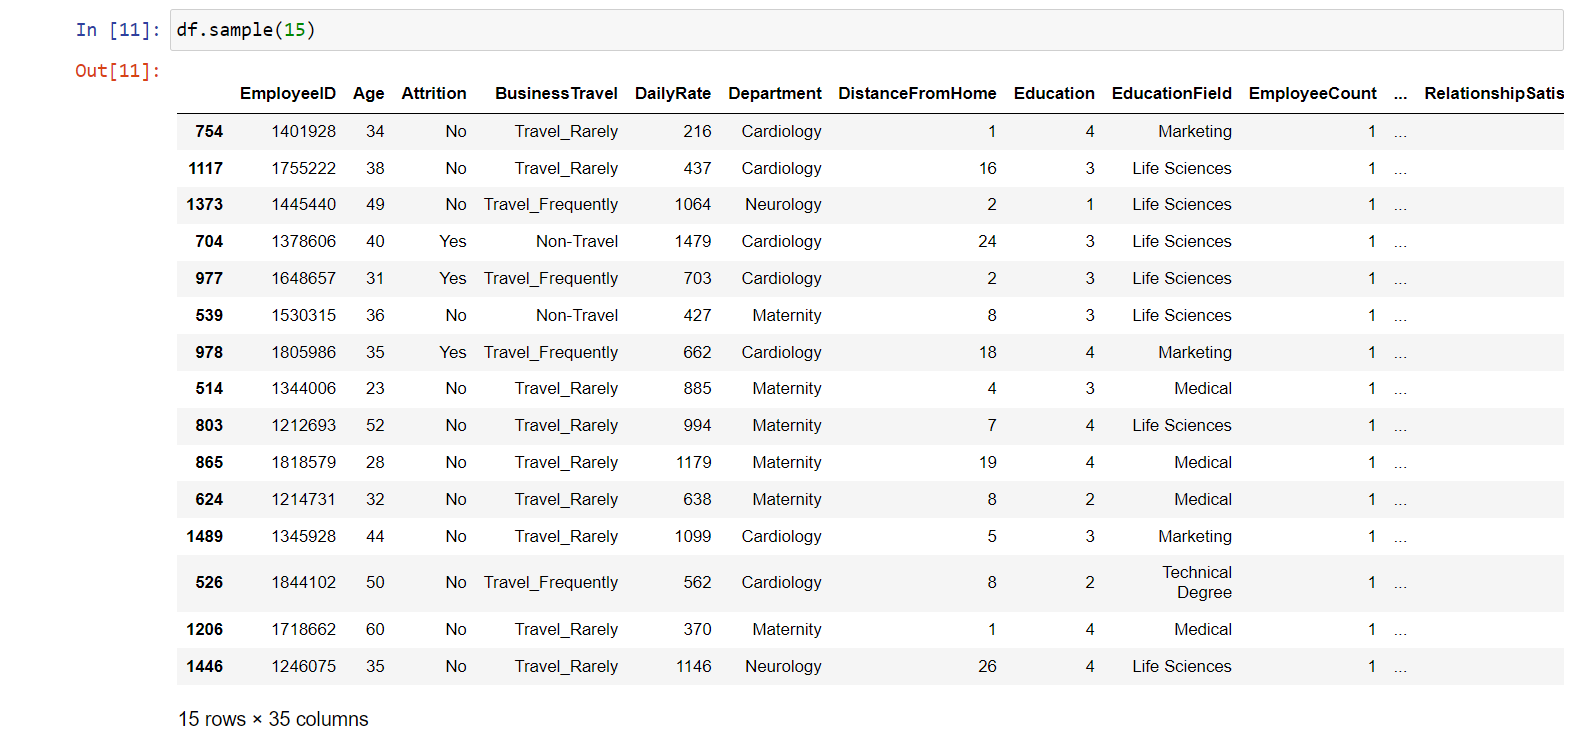Click the truncated RelationshipSatis column header
The width and height of the screenshot is (1588, 733).
tap(1494, 93)
